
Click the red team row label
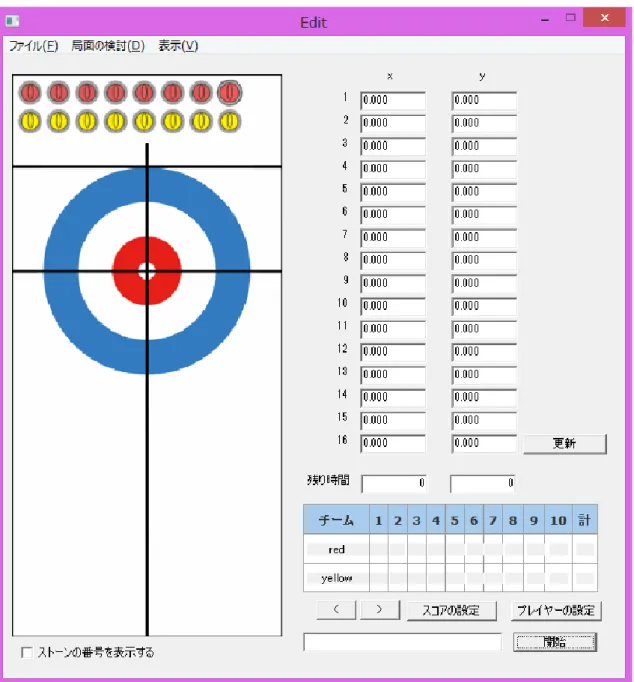click(x=336, y=550)
